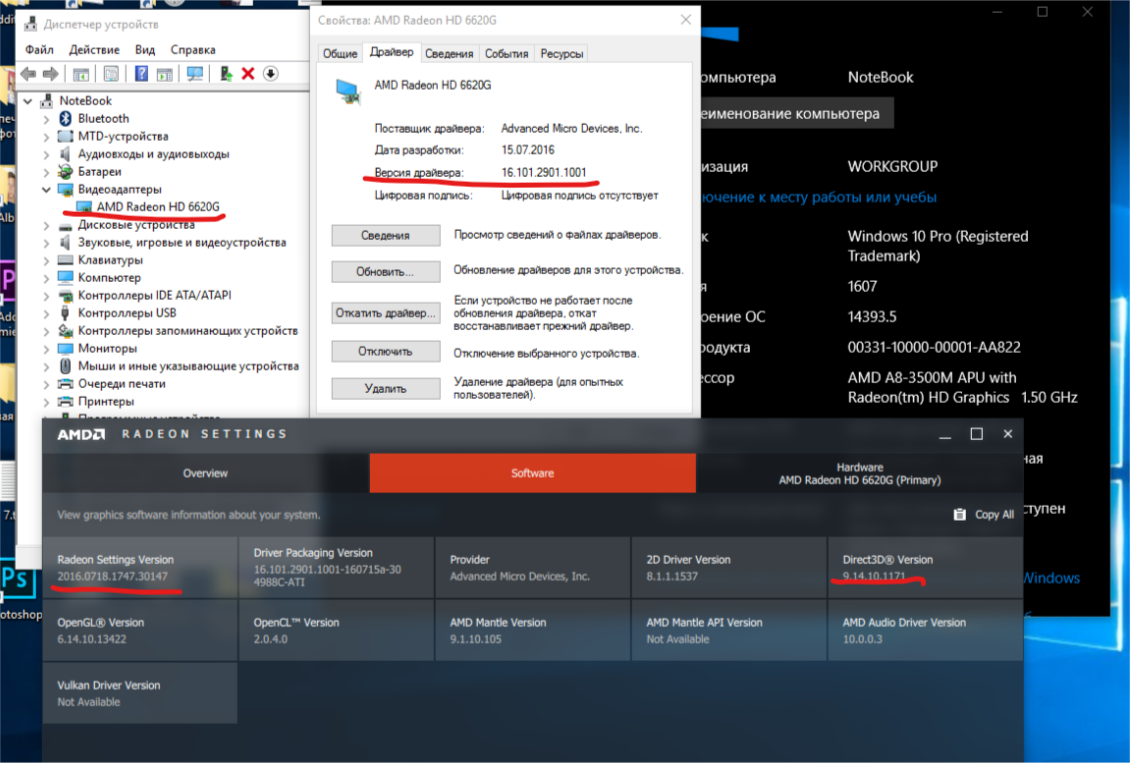The image size is (1130, 763).
Task: Open the Действие menu
Action: [x=94, y=49]
